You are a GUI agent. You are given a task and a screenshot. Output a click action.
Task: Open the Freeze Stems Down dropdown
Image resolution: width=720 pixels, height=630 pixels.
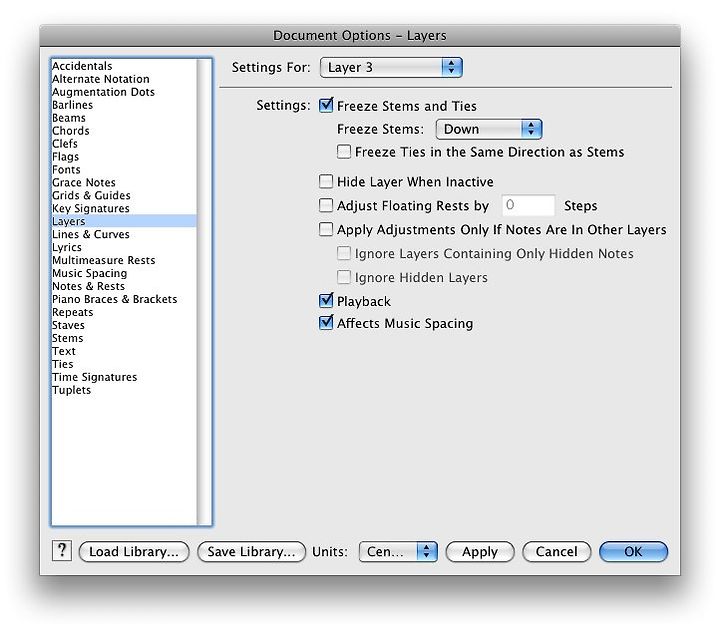click(489, 129)
